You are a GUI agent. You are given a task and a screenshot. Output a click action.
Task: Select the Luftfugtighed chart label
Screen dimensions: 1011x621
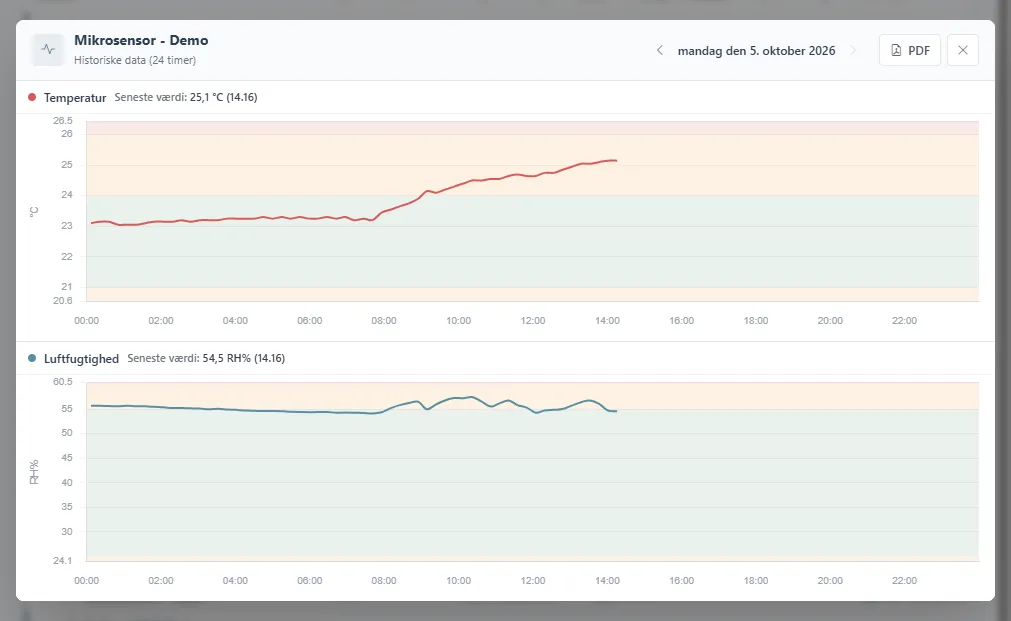(x=81, y=359)
